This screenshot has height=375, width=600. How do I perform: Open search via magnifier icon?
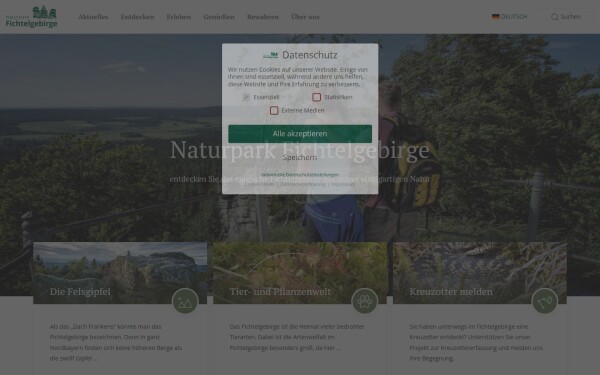554,17
